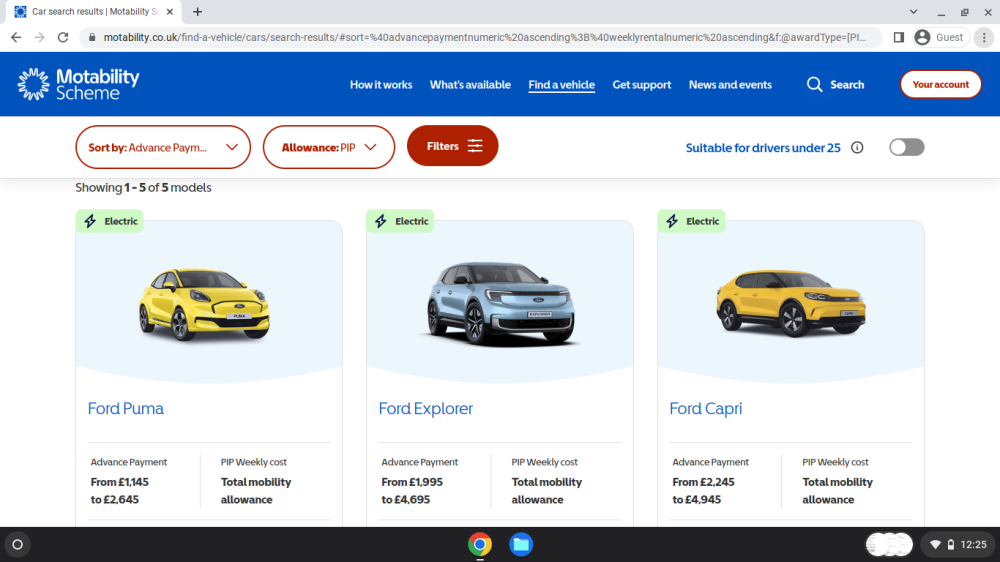Viewport: 1000px width, 562px height.
Task: Open the Filters button
Action: 453,146
